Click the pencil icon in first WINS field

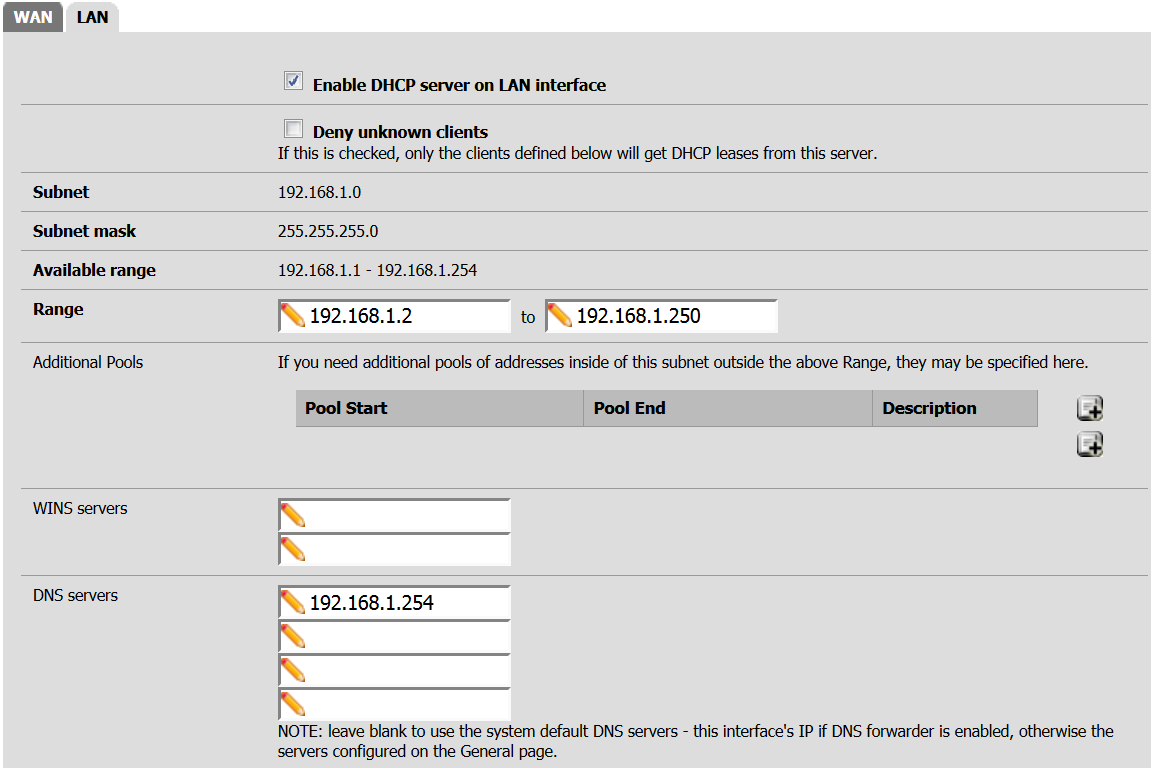[x=293, y=516]
